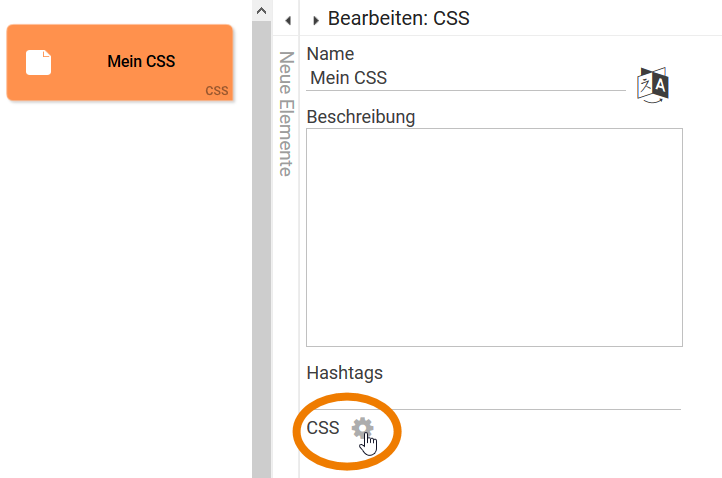722x478 pixels.
Task: Collapse the panel with the left arrow
Action: tap(288, 19)
